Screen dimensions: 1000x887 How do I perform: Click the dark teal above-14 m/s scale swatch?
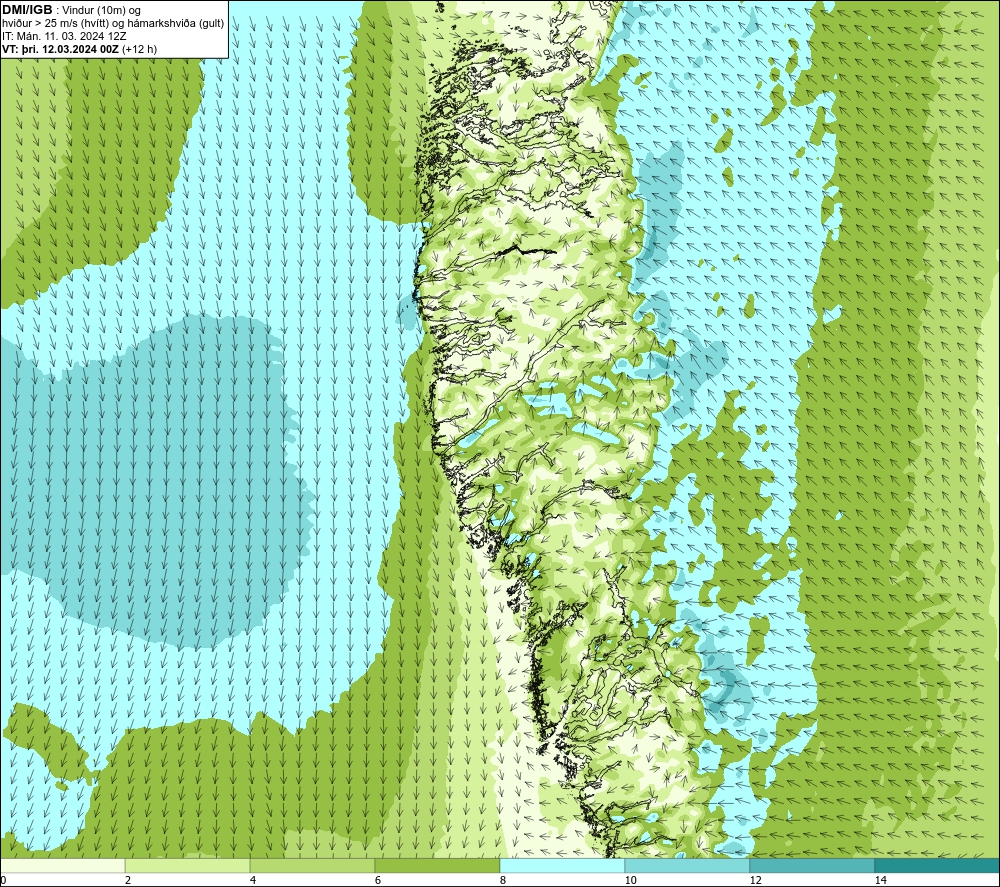click(x=937, y=865)
